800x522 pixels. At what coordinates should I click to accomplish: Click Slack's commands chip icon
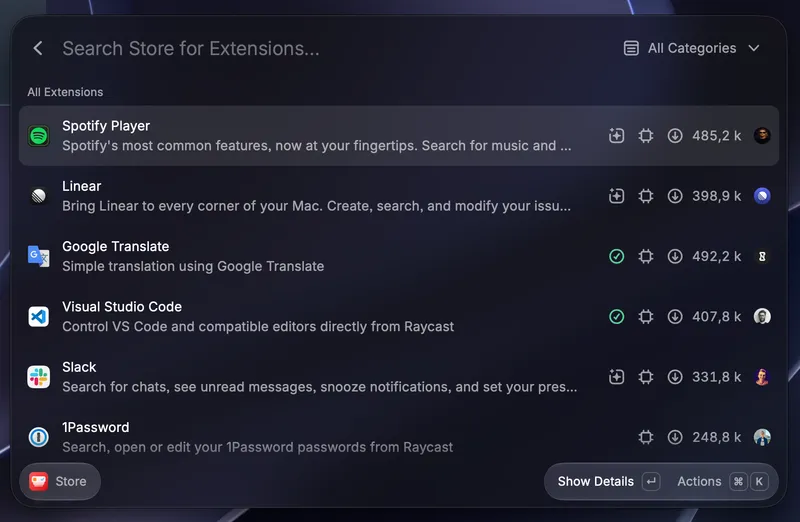click(x=646, y=377)
